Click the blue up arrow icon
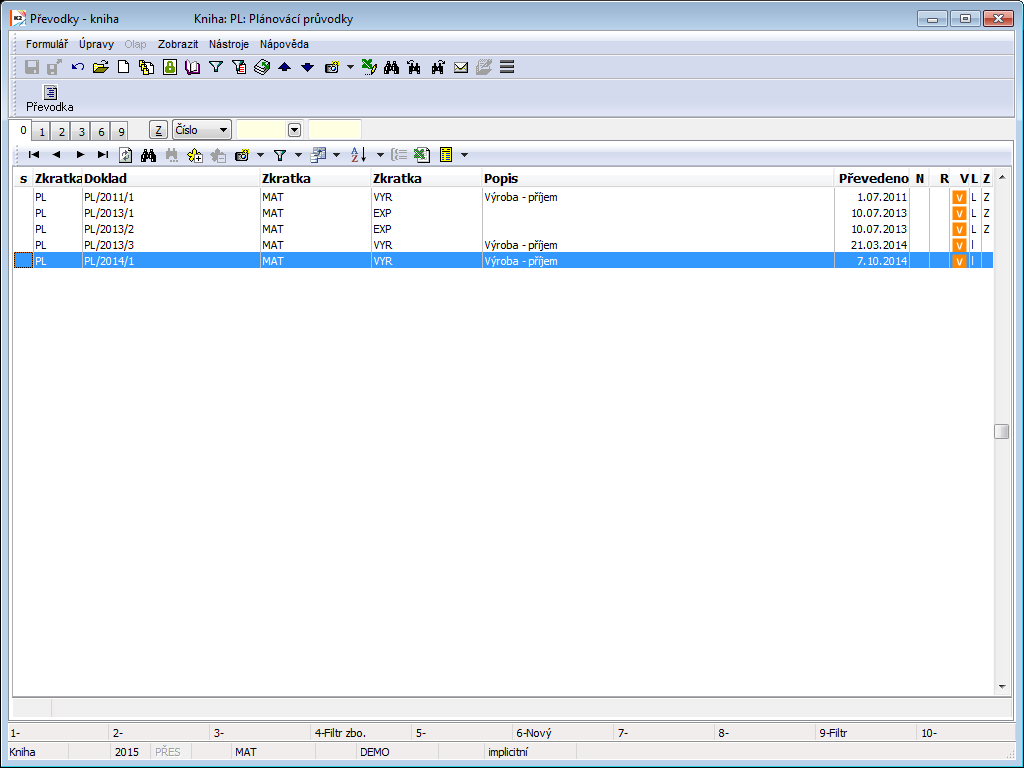 [x=285, y=67]
